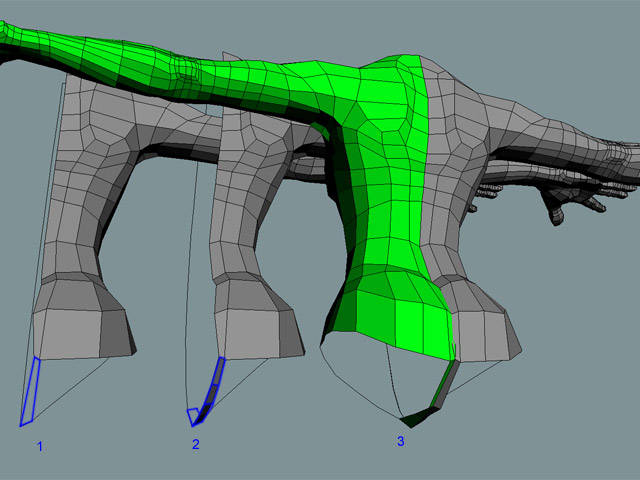Select the gray hoof of the leftmost leg
The image size is (640, 480).
[80, 320]
